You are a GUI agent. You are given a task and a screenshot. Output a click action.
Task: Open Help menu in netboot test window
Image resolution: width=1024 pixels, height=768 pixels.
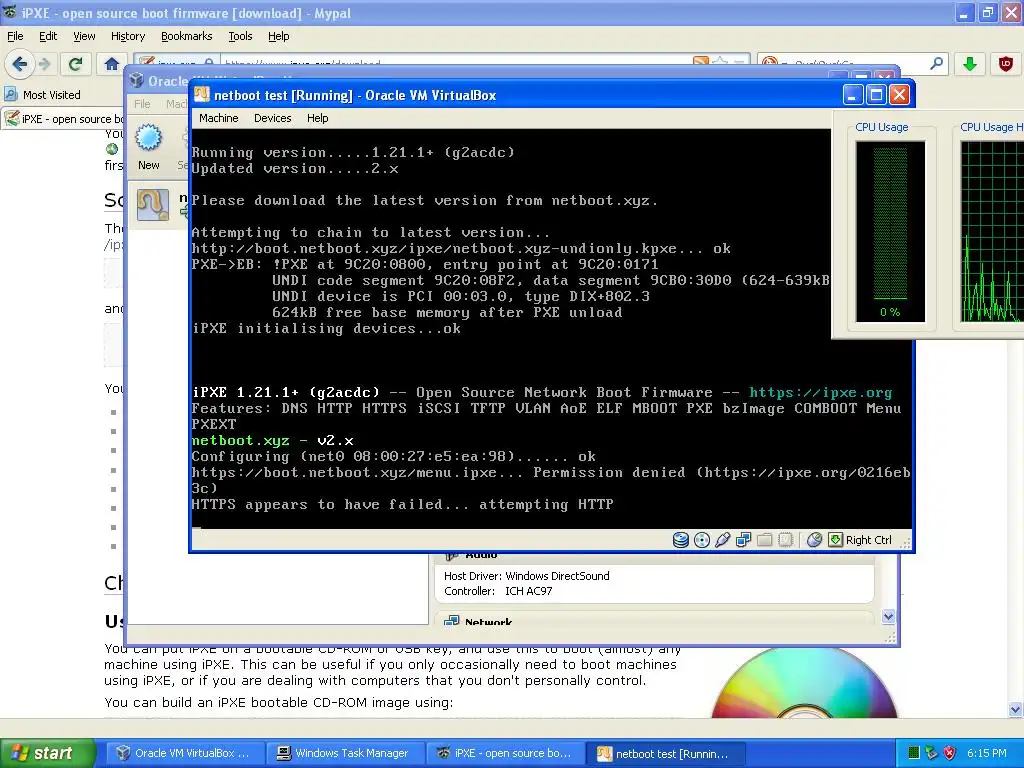(x=317, y=118)
